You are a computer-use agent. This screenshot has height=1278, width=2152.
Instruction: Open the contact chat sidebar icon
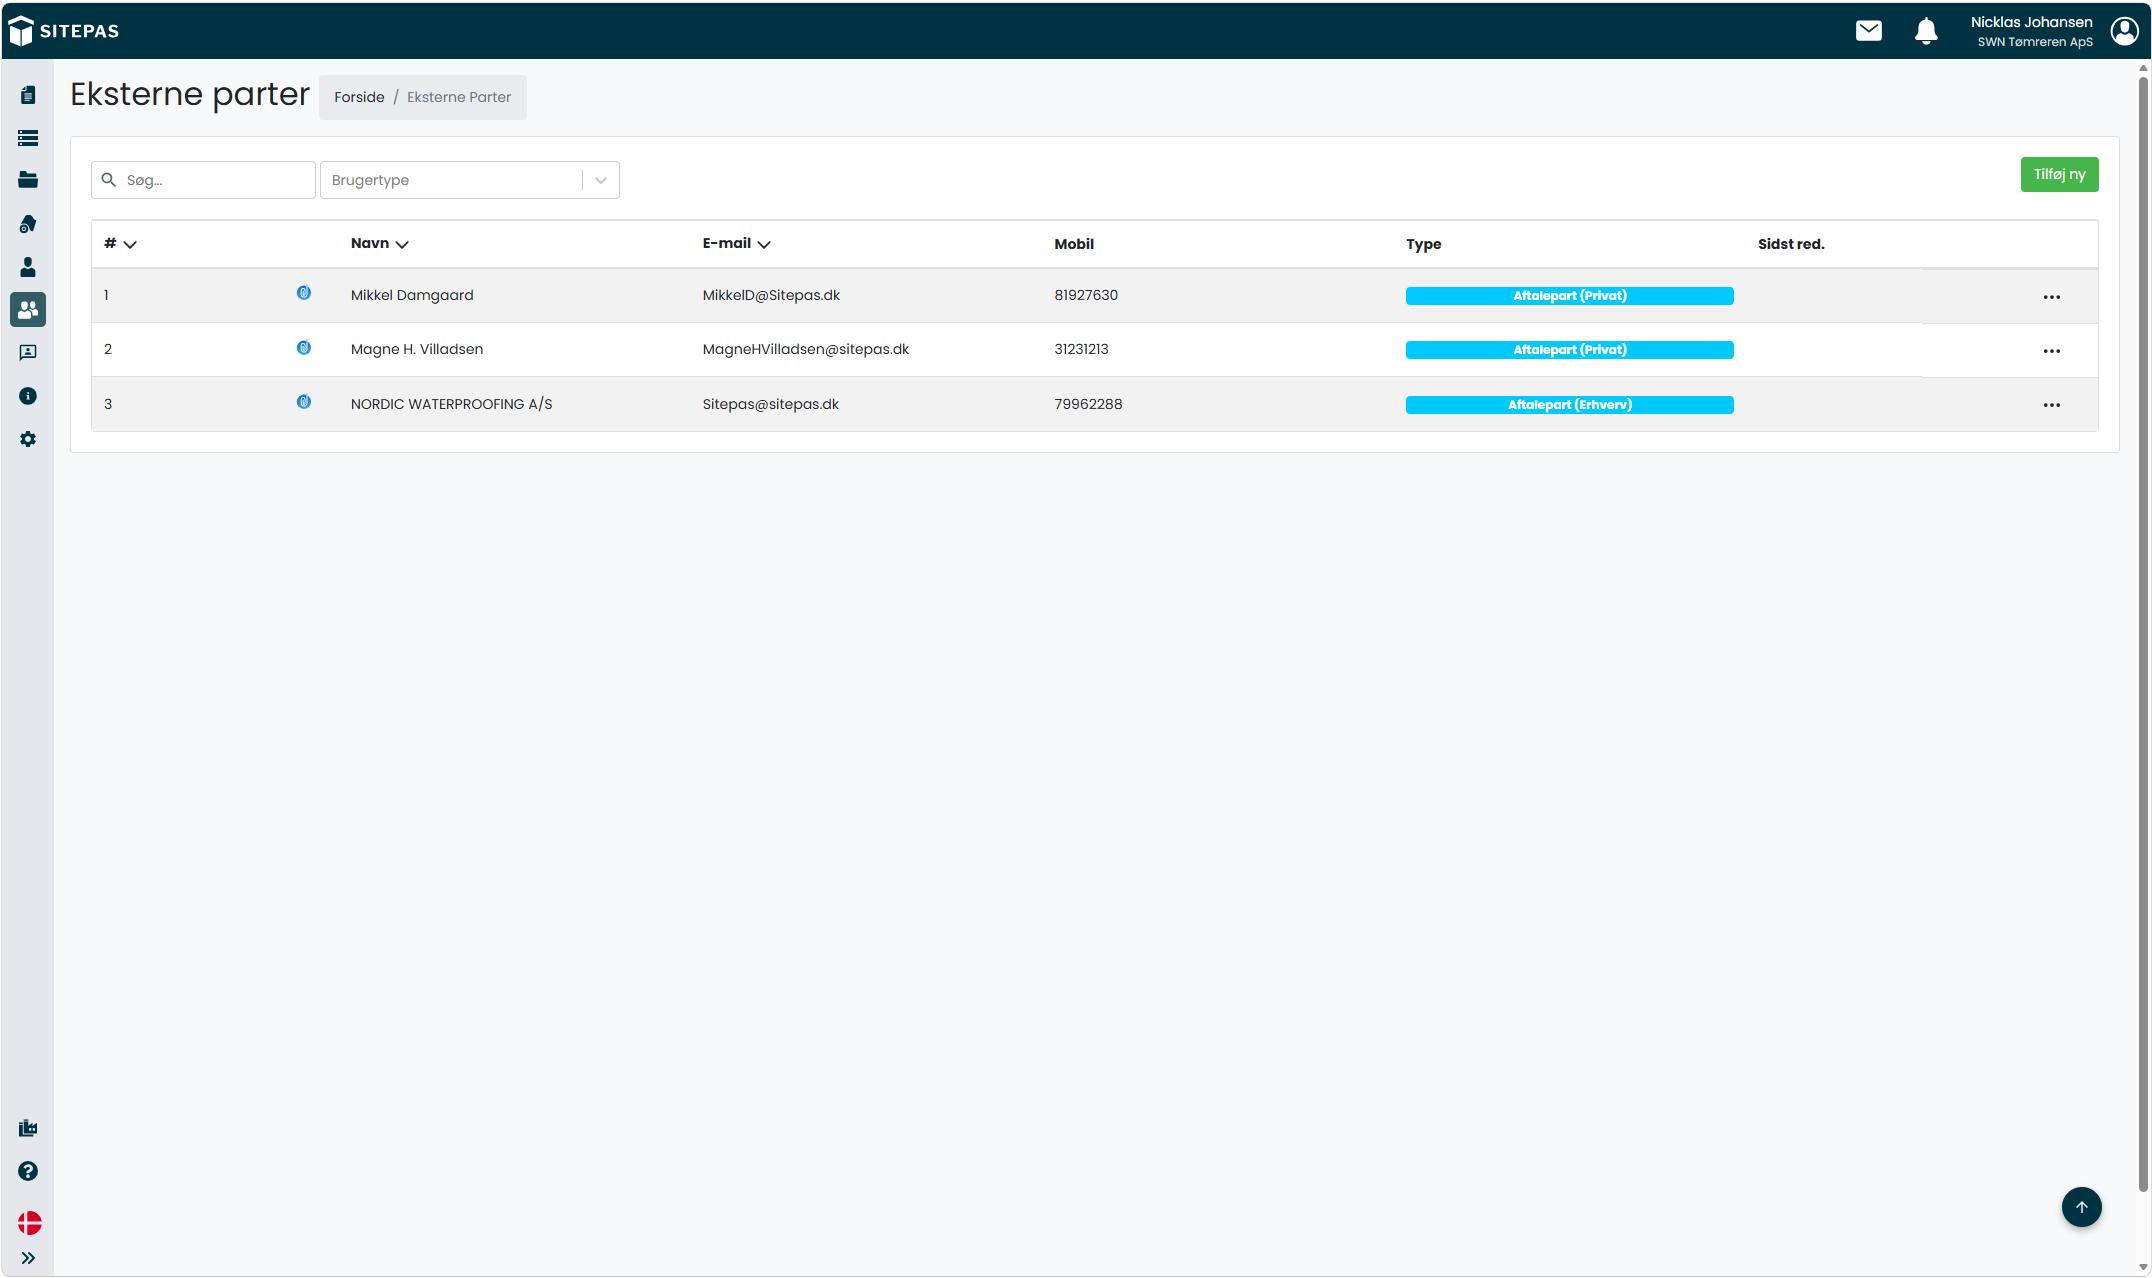pos(28,353)
